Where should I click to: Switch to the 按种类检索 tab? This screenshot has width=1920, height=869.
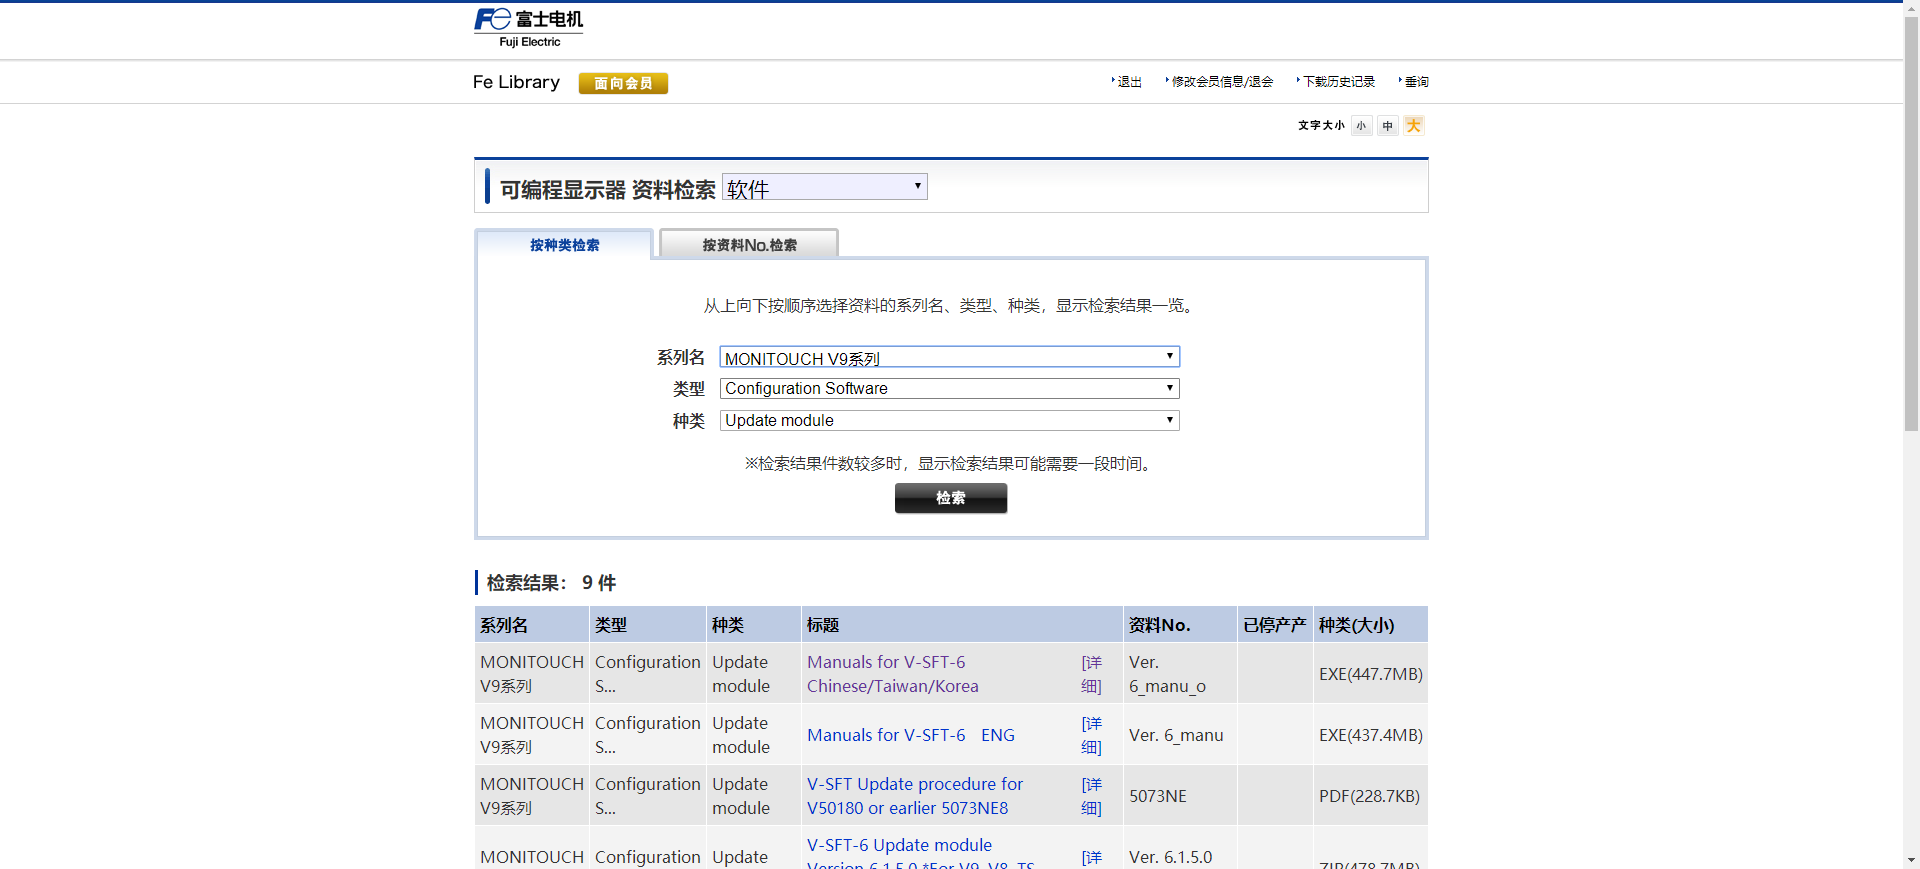564,245
